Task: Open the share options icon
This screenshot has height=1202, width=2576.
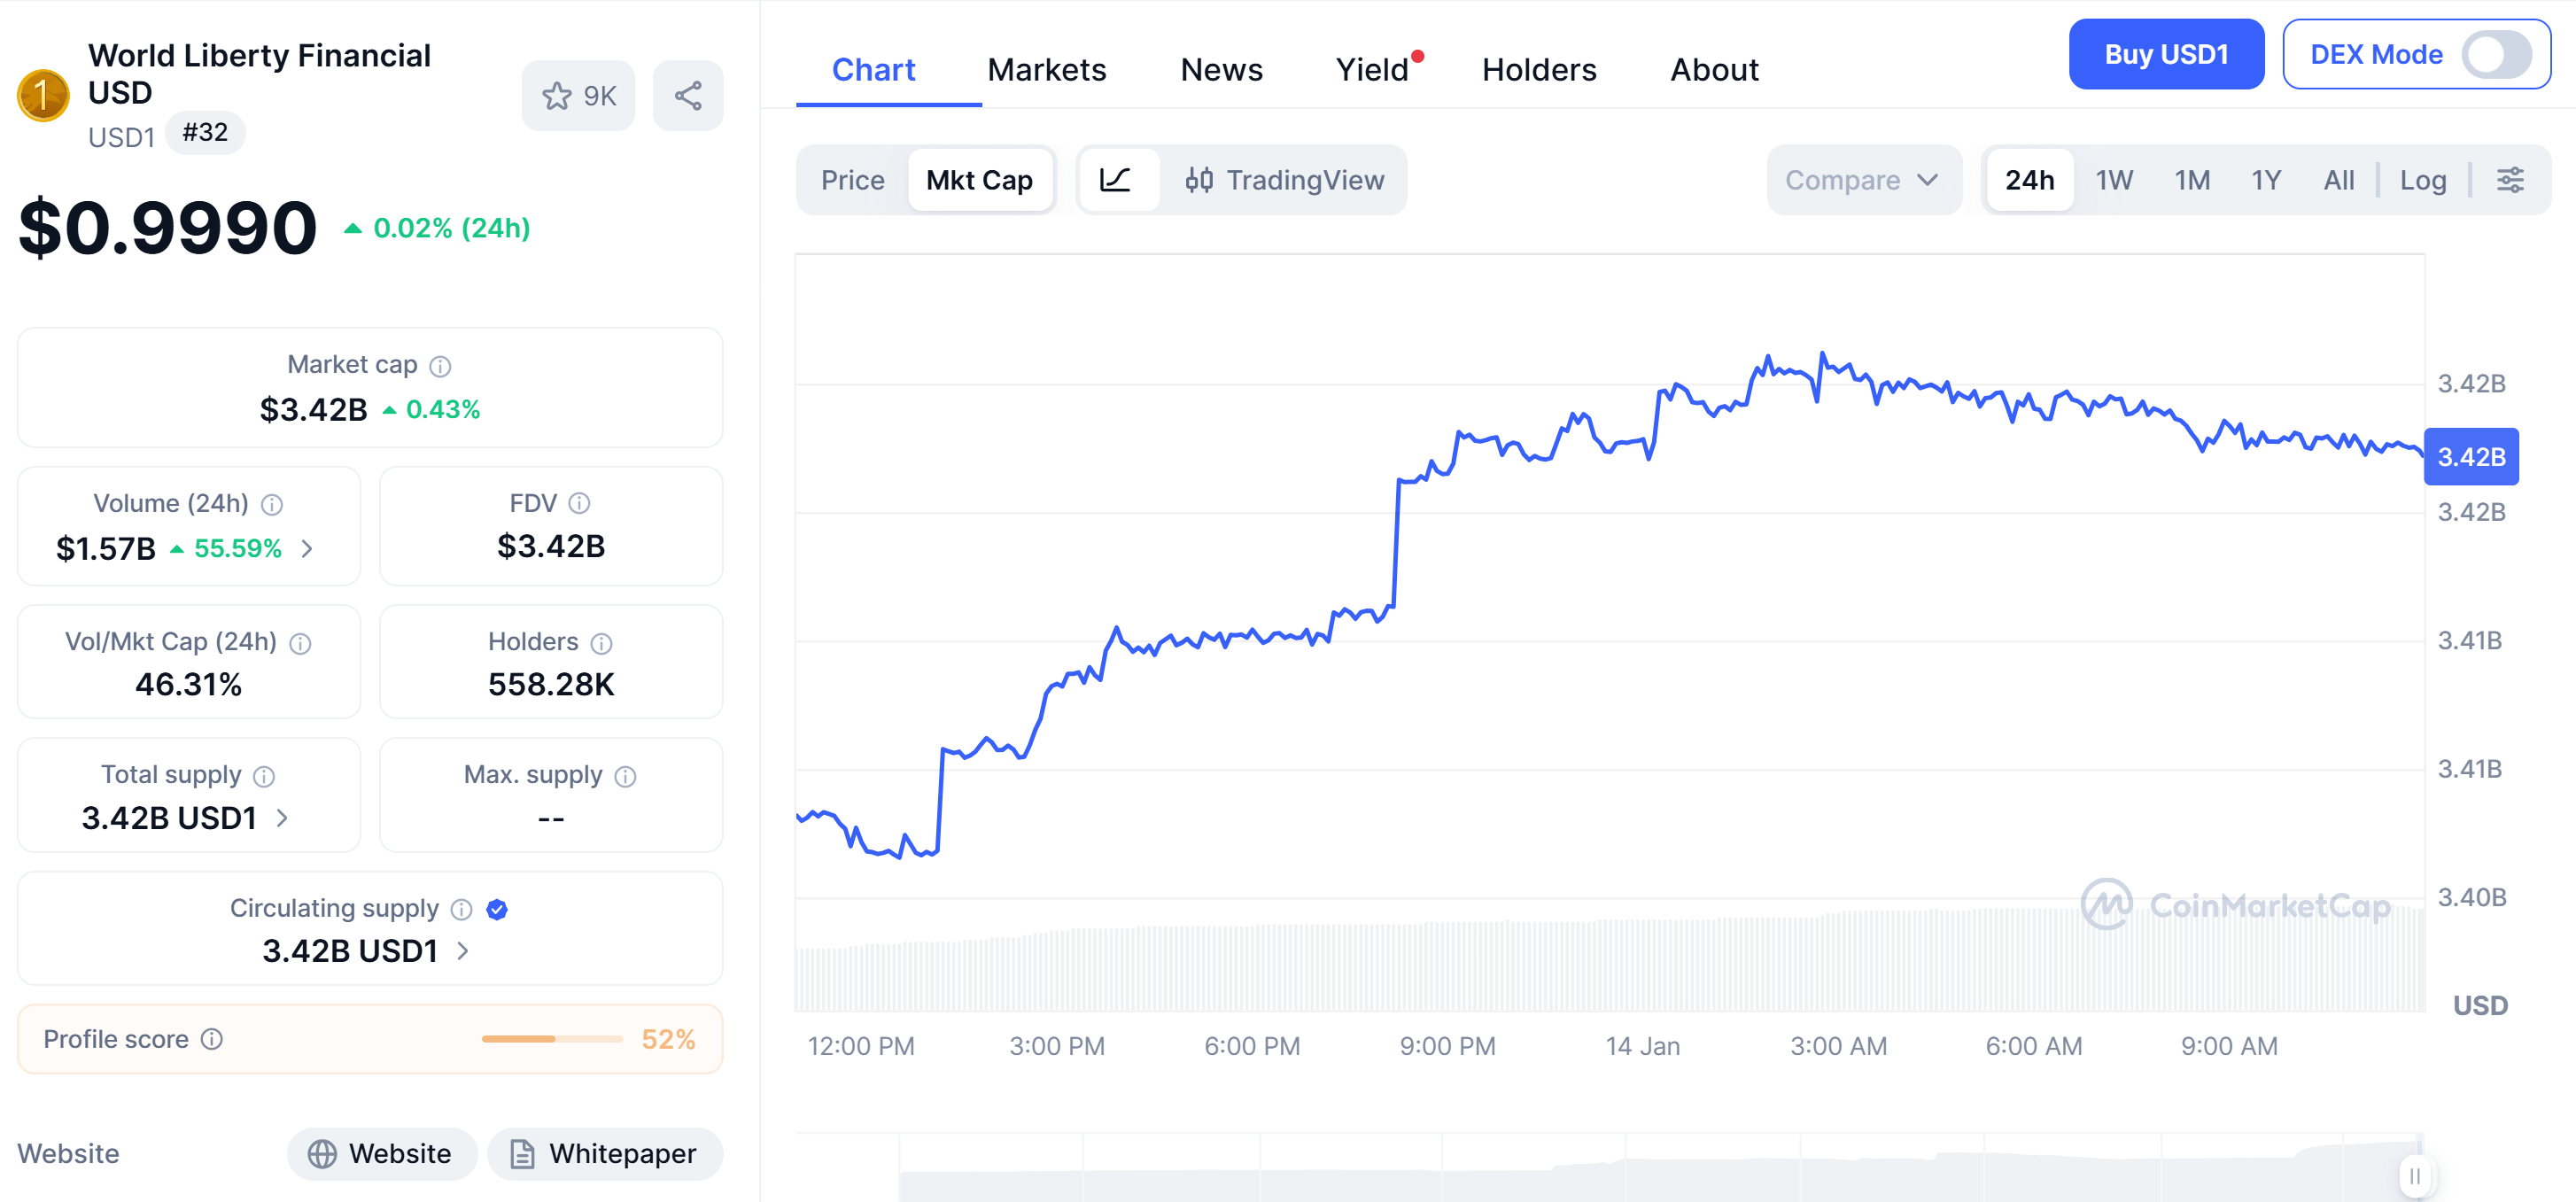Action: 688,95
